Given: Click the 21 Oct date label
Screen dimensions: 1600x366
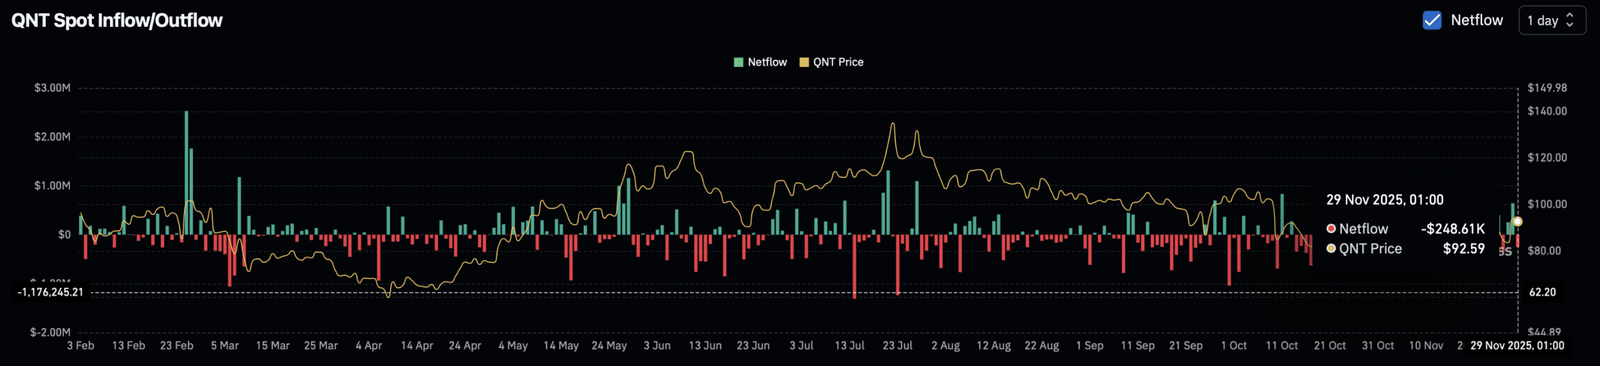Looking at the screenshot, I should (x=1330, y=346).
